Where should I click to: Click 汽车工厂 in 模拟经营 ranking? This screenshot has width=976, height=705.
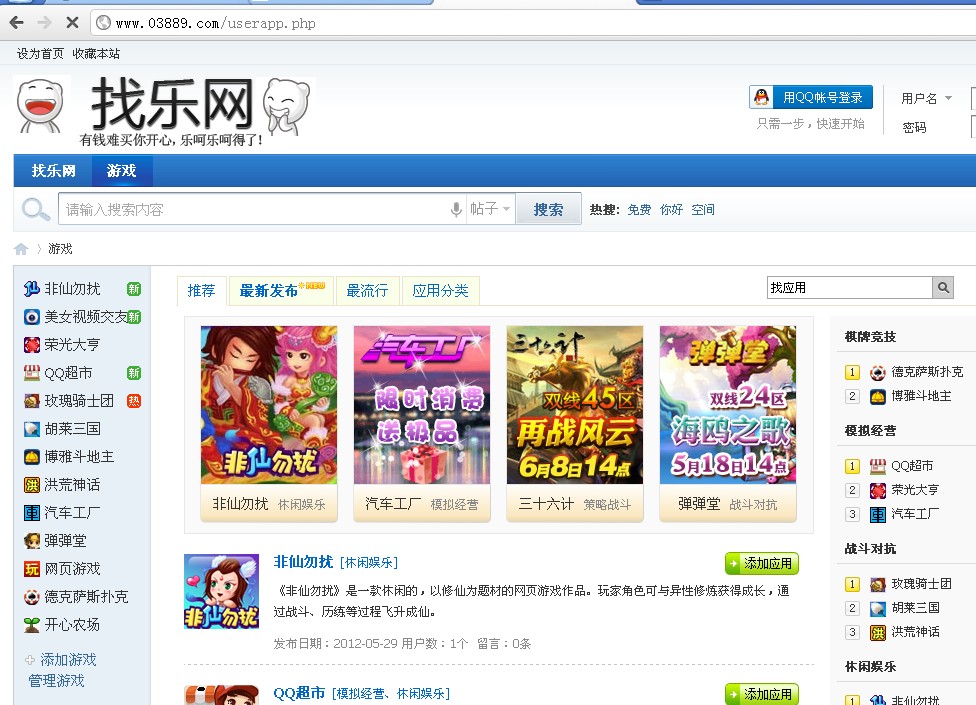click(915, 513)
